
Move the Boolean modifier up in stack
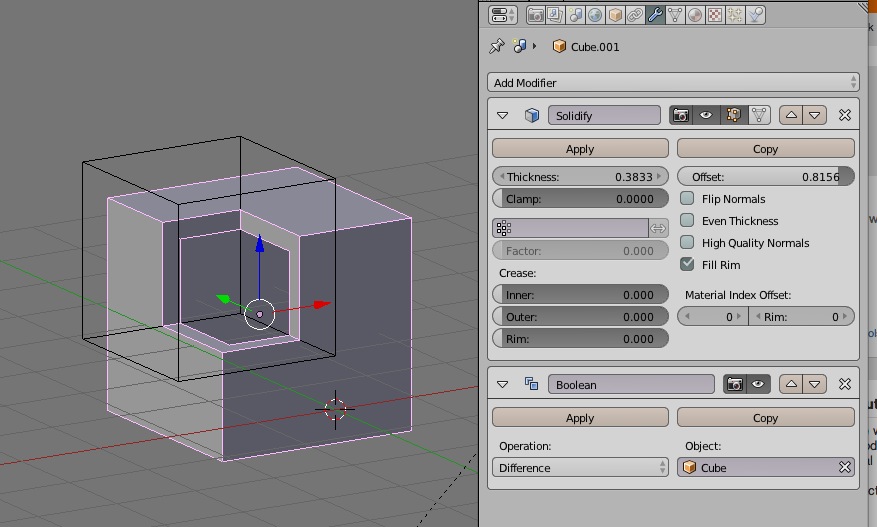click(791, 384)
